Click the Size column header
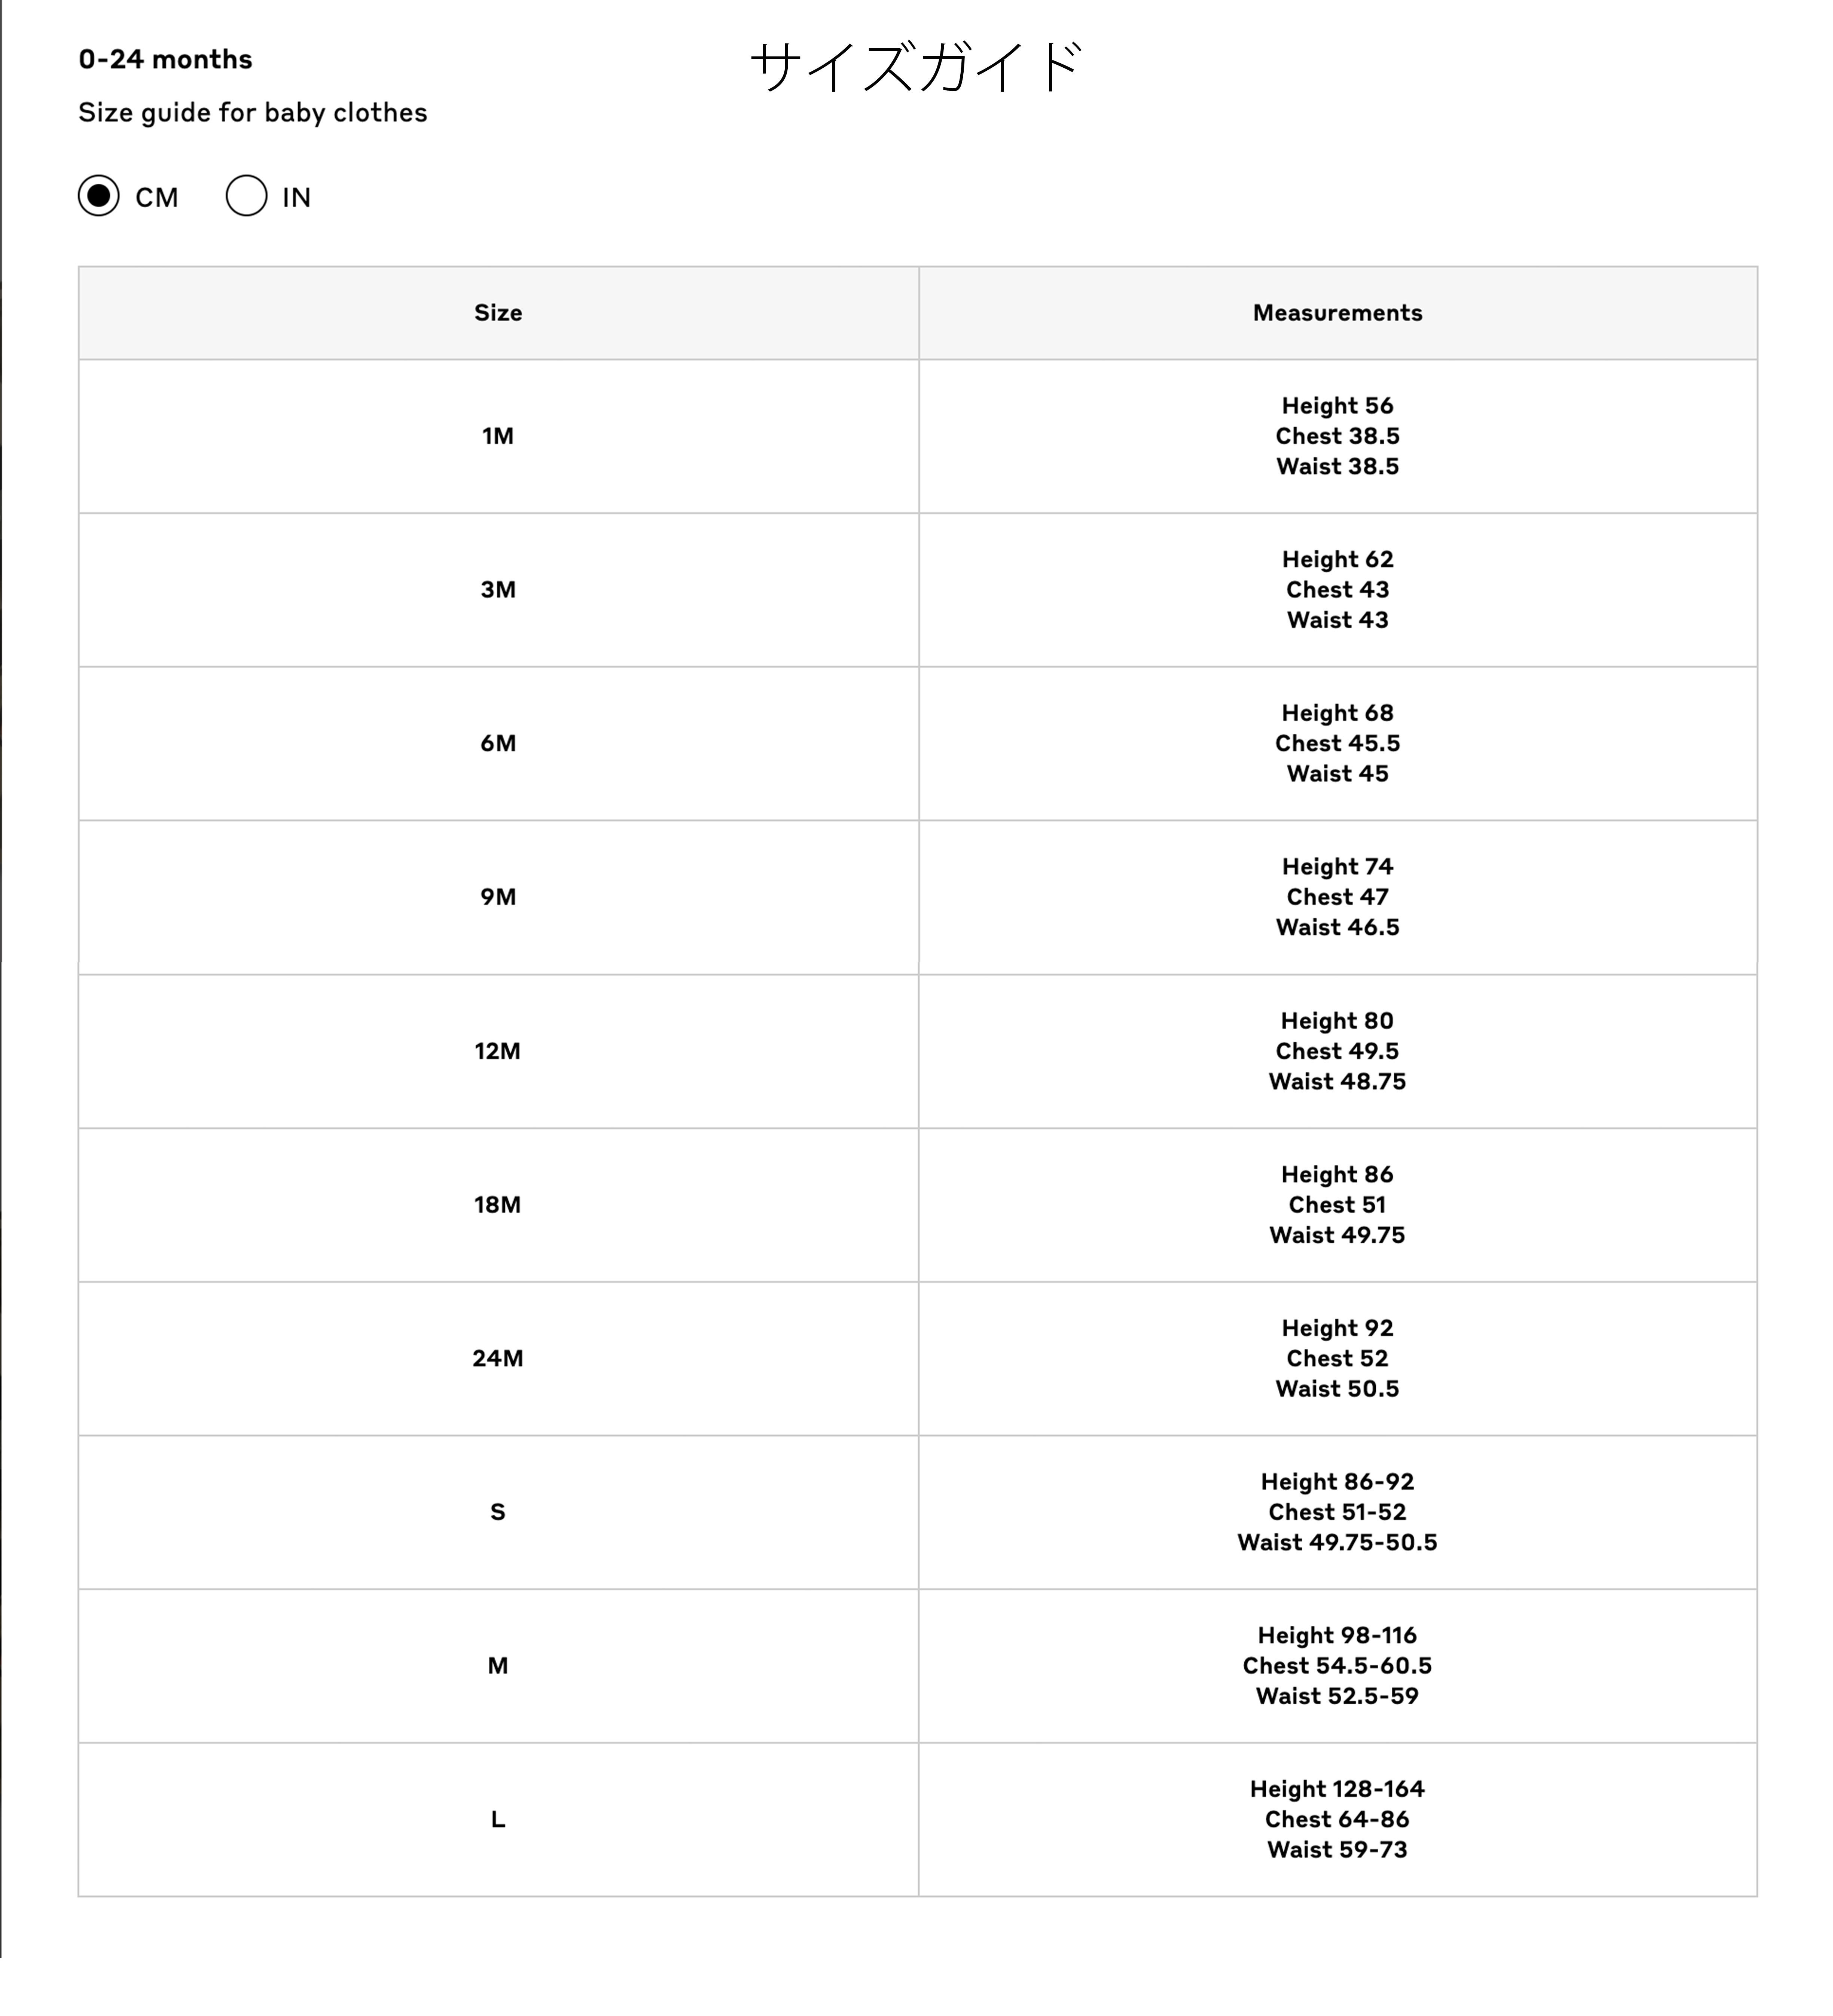The height and width of the screenshot is (2016, 1833). point(498,313)
